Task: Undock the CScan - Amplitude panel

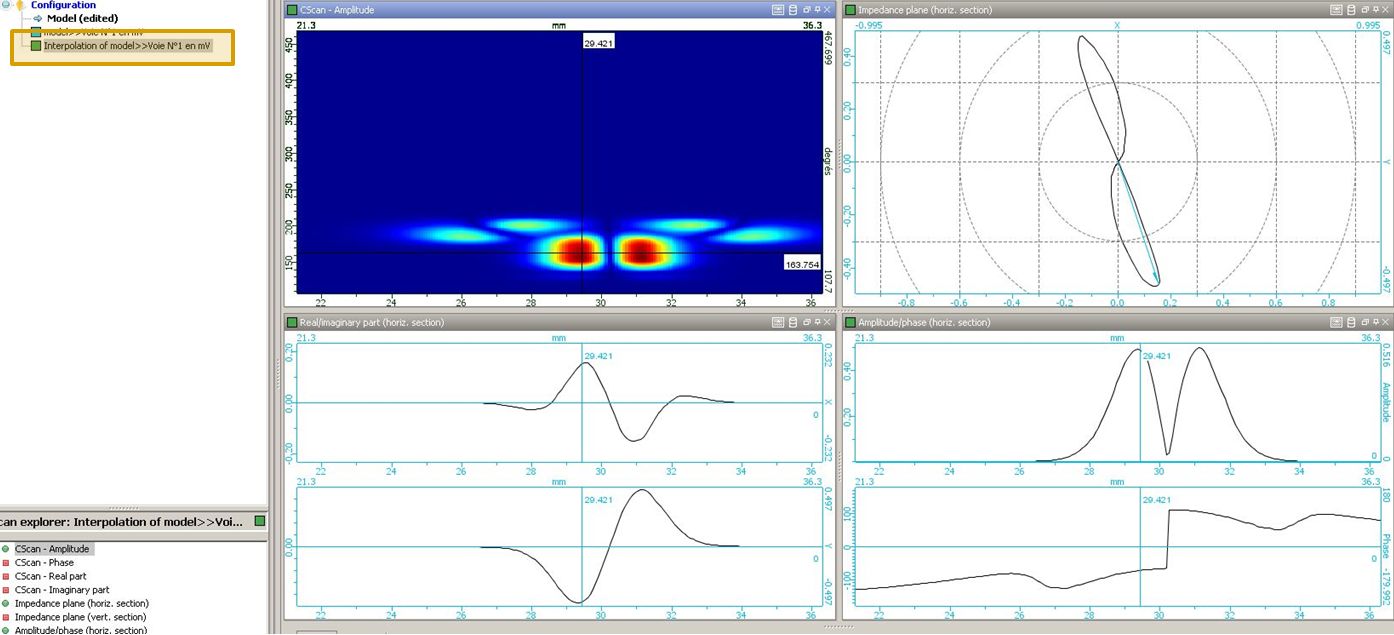Action: click(807, 10)
